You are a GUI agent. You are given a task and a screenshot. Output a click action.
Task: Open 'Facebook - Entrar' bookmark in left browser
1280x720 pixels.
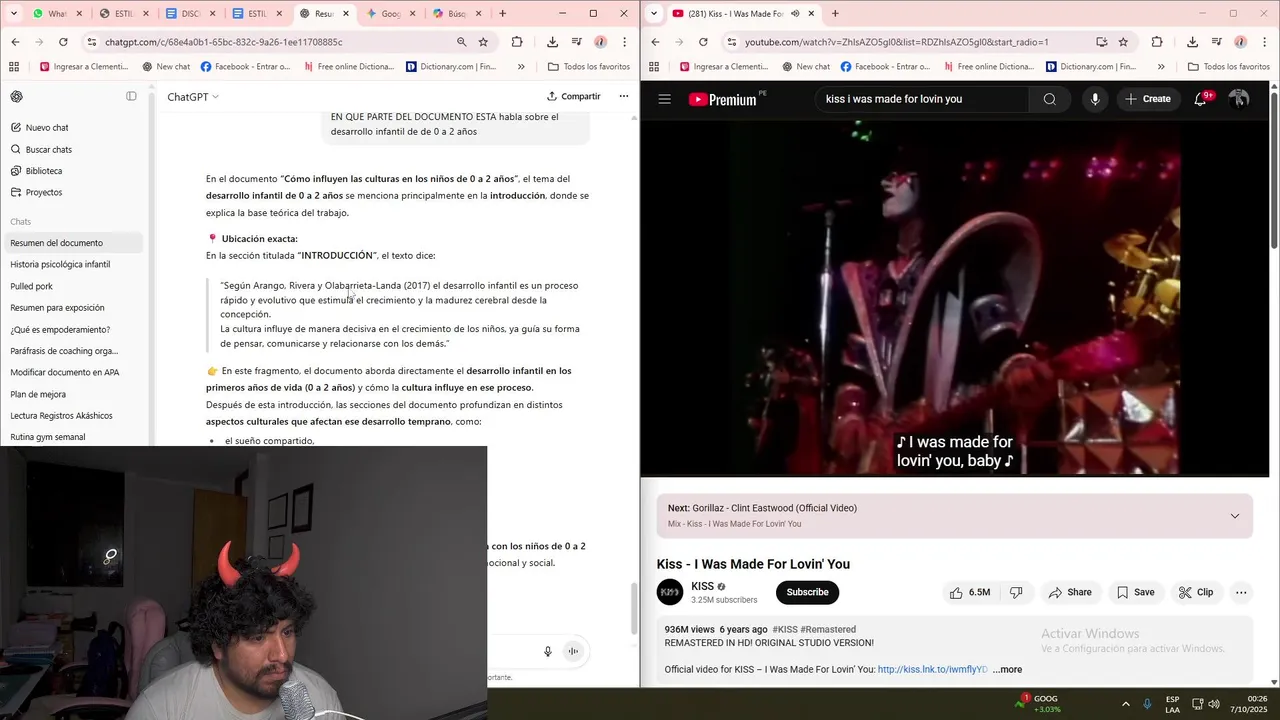tap(246, 67)
